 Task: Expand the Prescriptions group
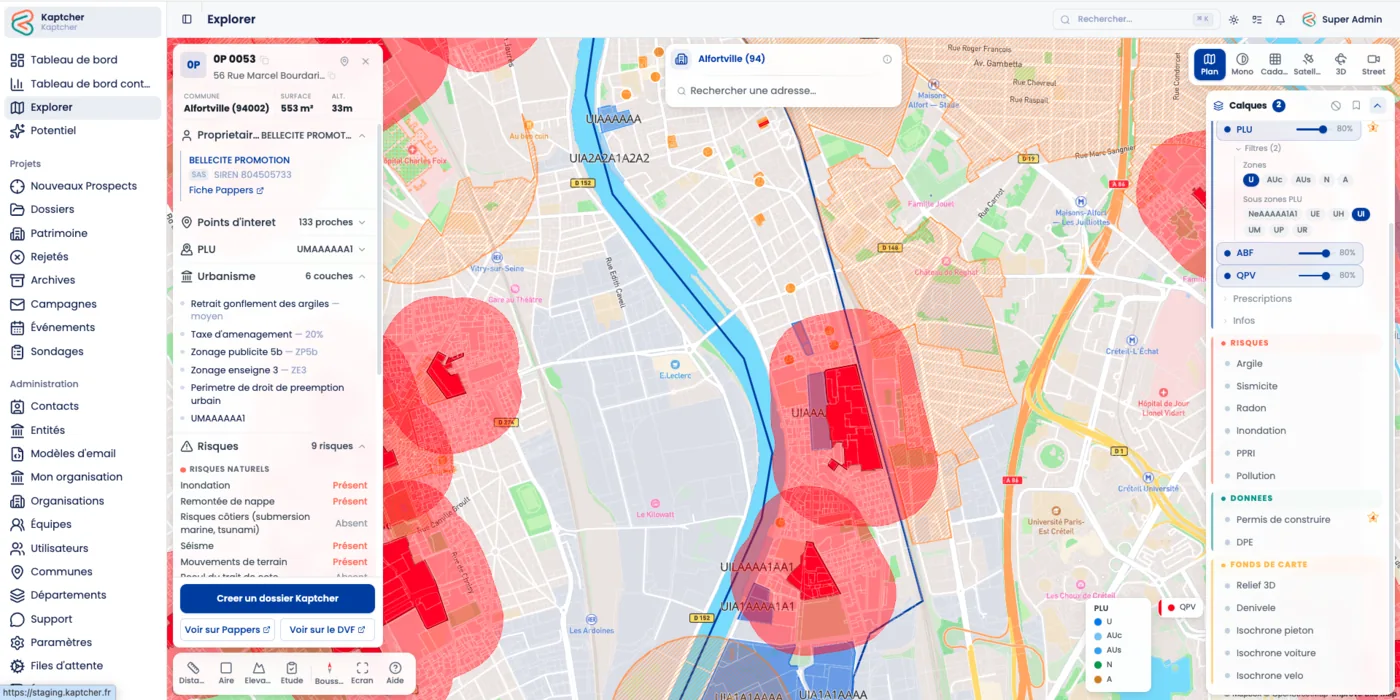coord(1258,299)
